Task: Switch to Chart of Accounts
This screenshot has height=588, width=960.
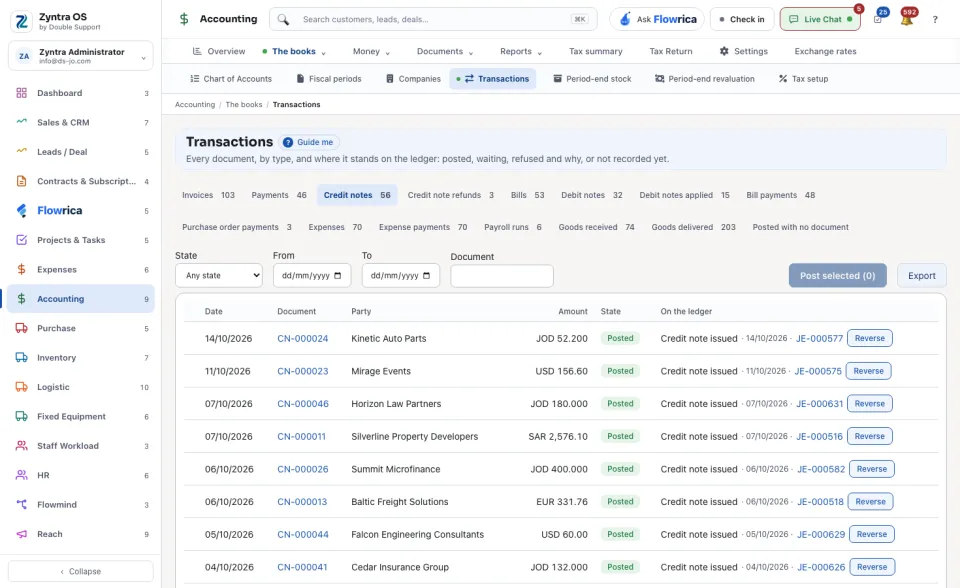Action: point(231,79)
